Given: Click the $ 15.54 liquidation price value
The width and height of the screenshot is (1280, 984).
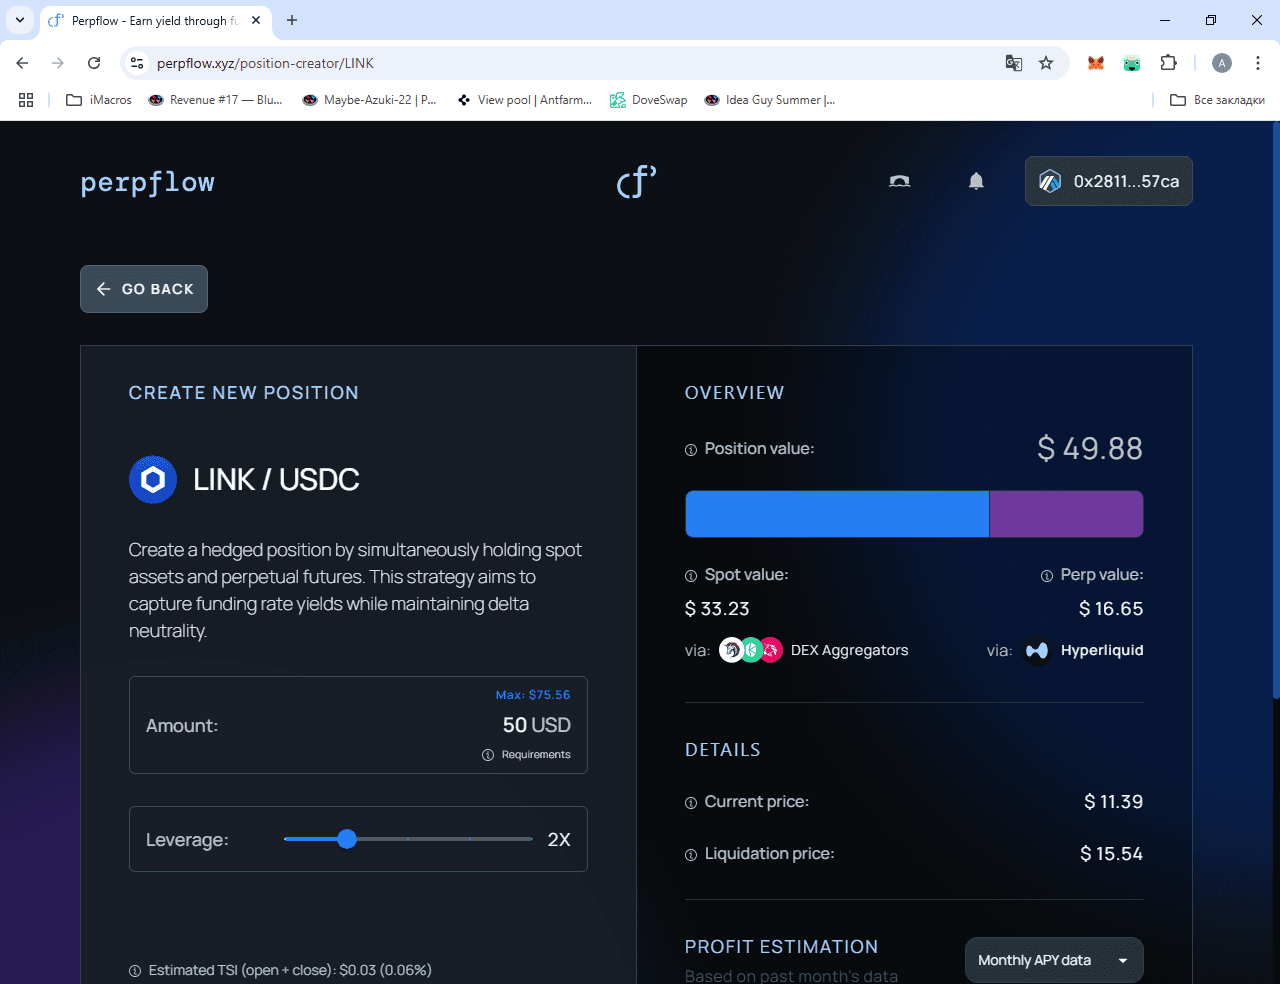Looking at the screenshot, I should tap(1111, 854).
